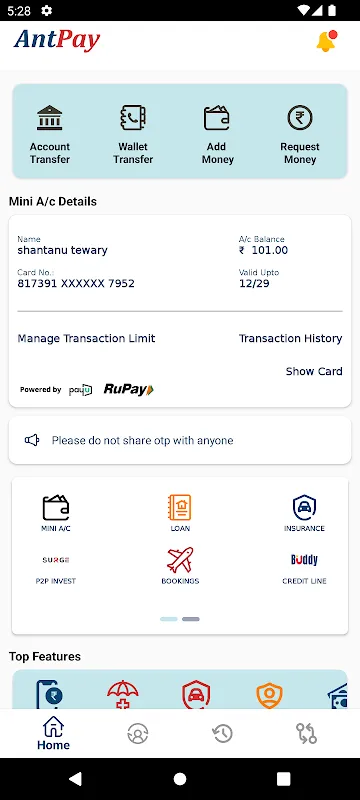Open the Buddy Credit Line tile
Image resolution: width=360 pixels, height=800 pixels.
point(304,569)
